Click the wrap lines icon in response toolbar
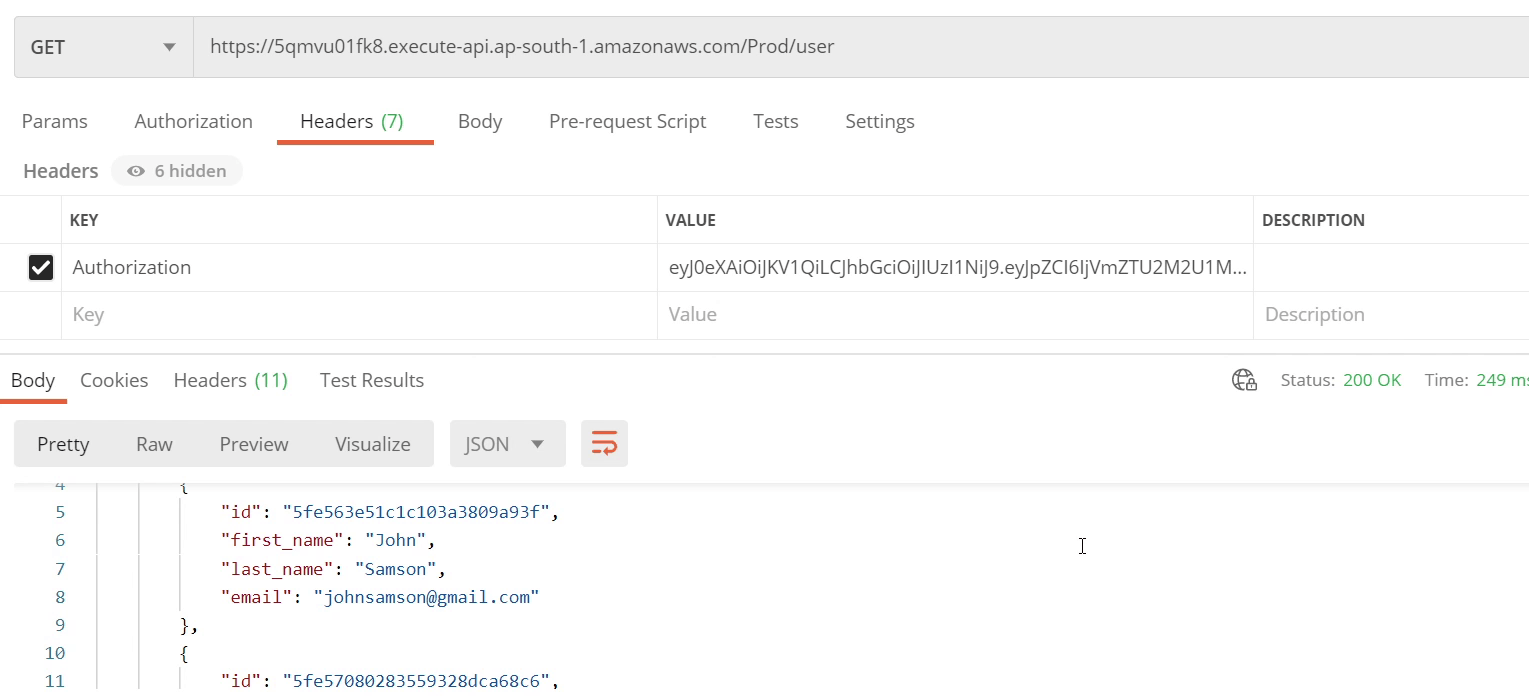Screen dimensions: 1529x696 point(604,444)
